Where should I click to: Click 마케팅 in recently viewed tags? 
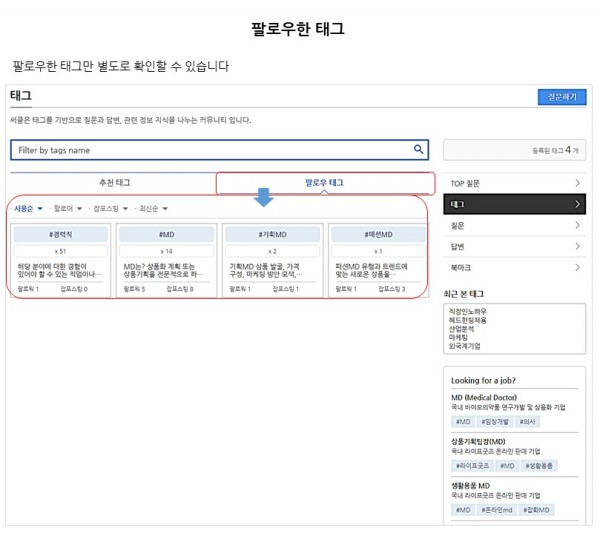point(461,338)
